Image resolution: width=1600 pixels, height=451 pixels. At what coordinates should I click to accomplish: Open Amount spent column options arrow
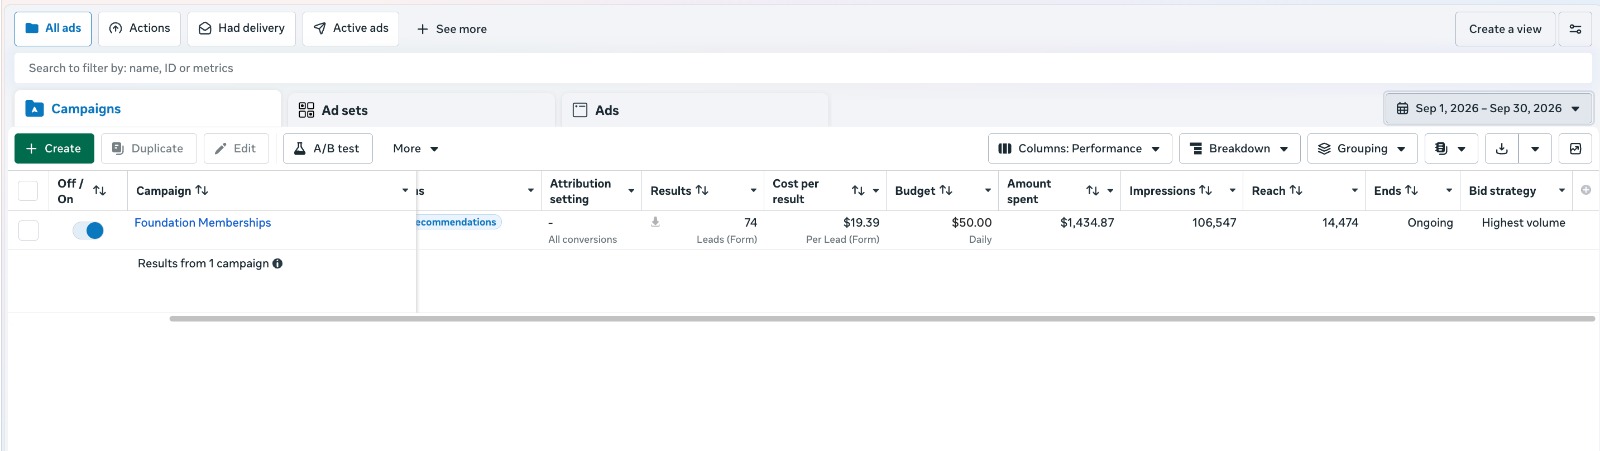click(1110, 190)
